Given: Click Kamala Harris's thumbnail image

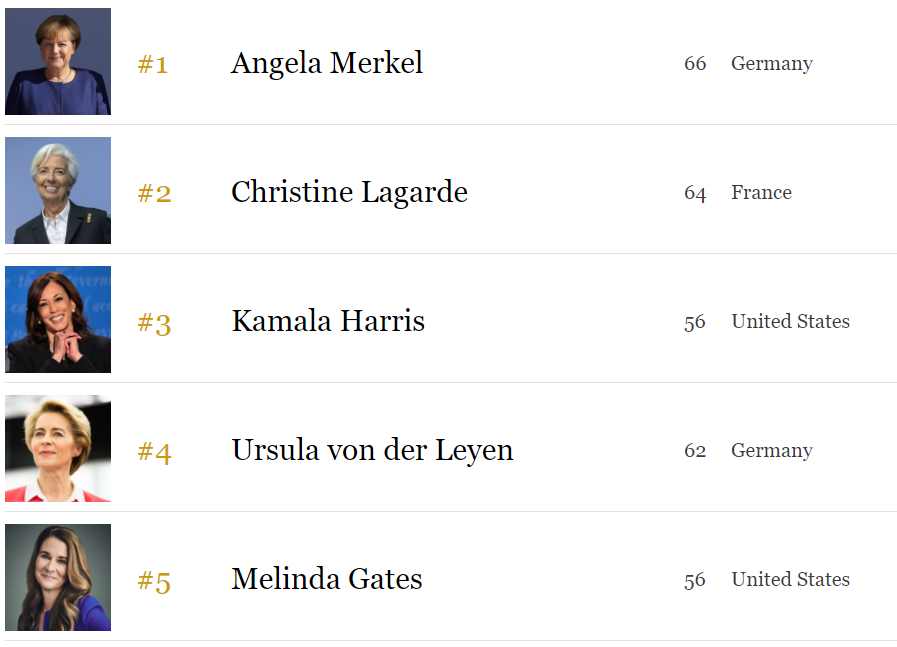Looking at the screenshot, I should 58,319.
